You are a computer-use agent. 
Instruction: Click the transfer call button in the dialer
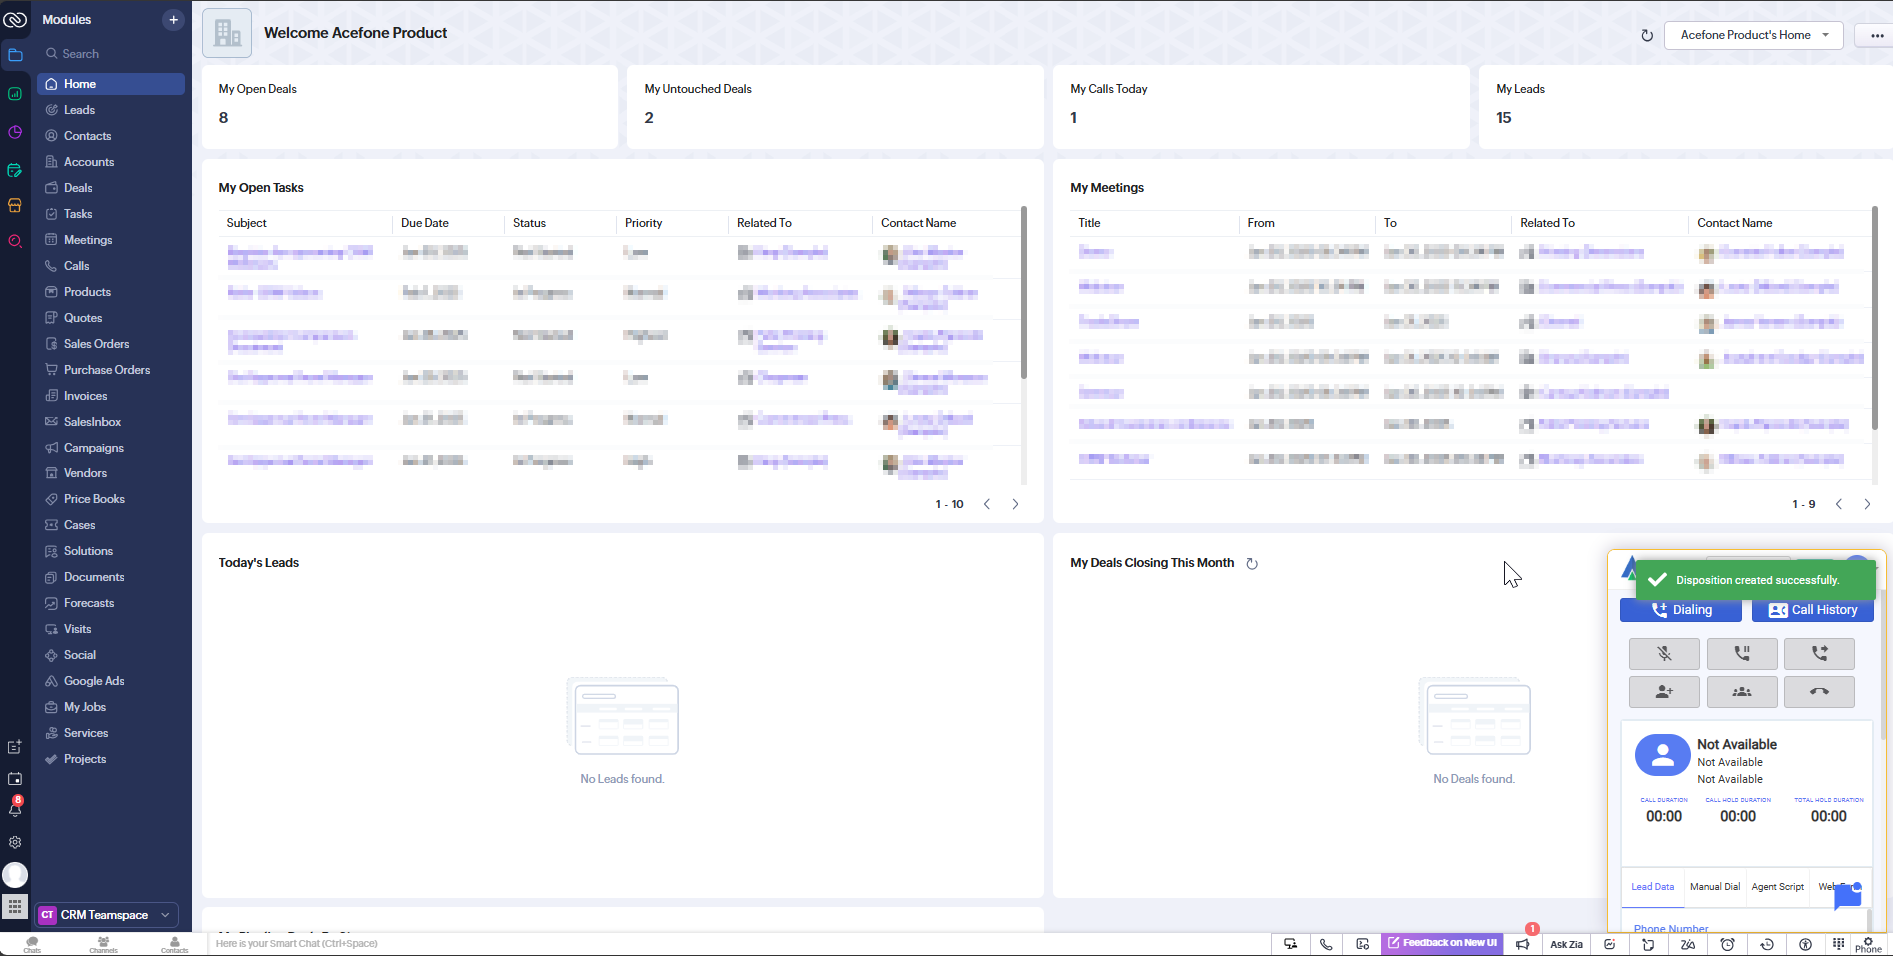coord(1819,654)
